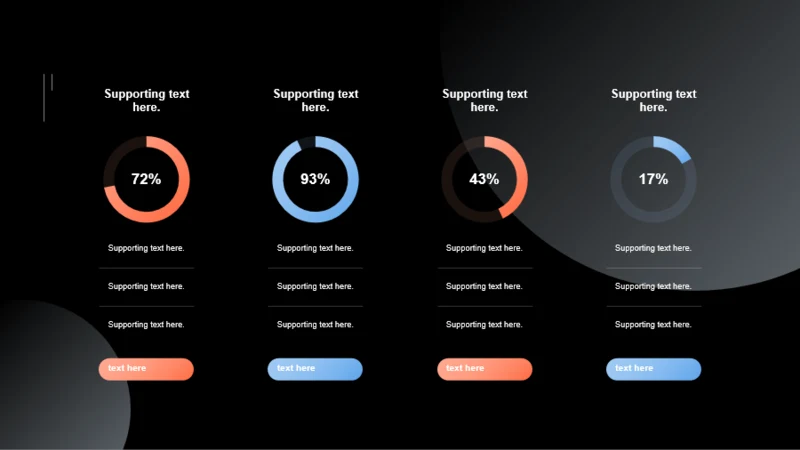Click the 17% blue donut chart
The width and height of the screenshot is (800, 450).
653,179
